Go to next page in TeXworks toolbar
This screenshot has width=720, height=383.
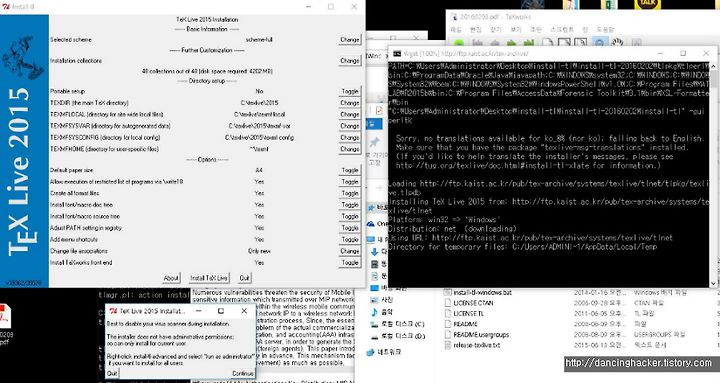[x=512, y=43]
